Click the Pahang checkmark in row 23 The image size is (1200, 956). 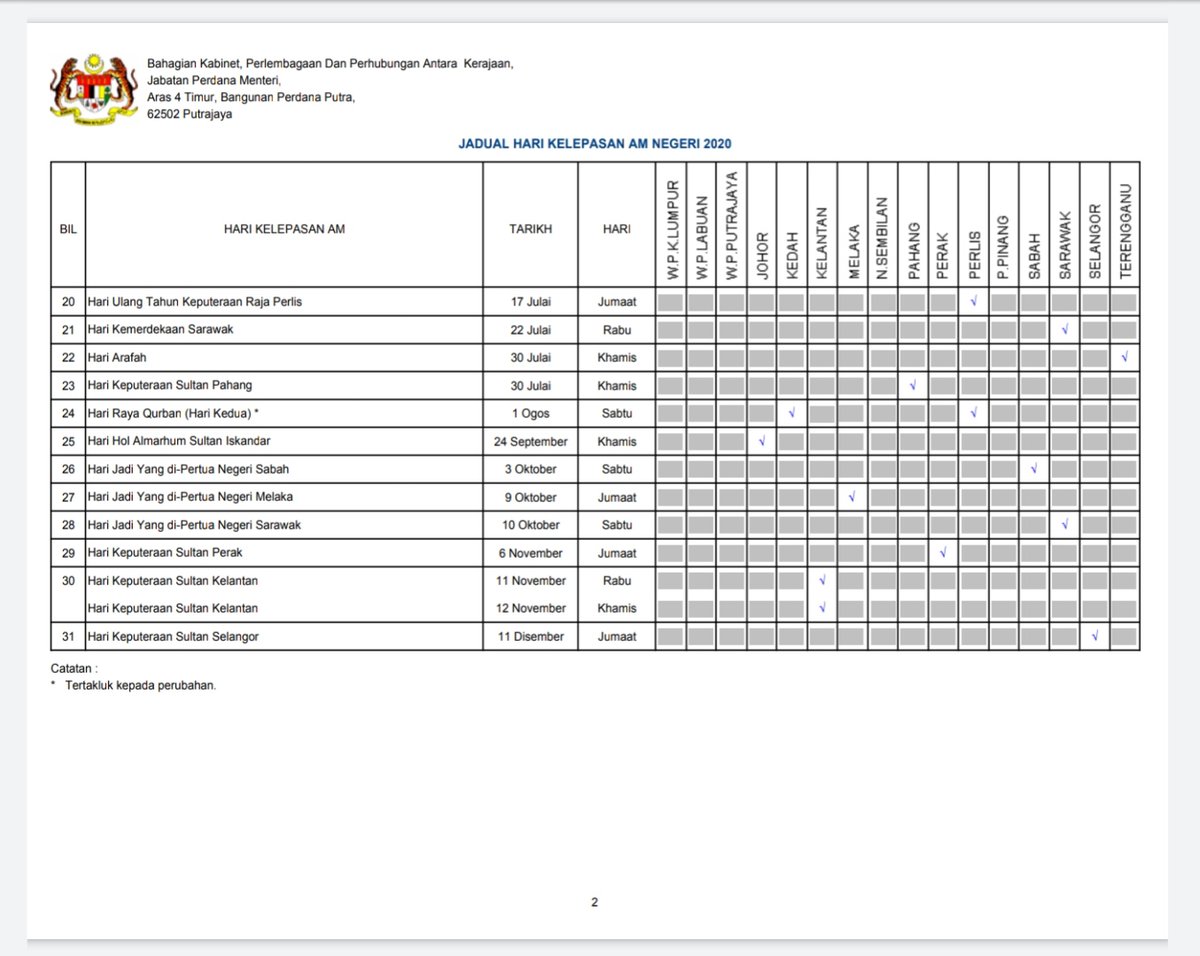point(913,385)
